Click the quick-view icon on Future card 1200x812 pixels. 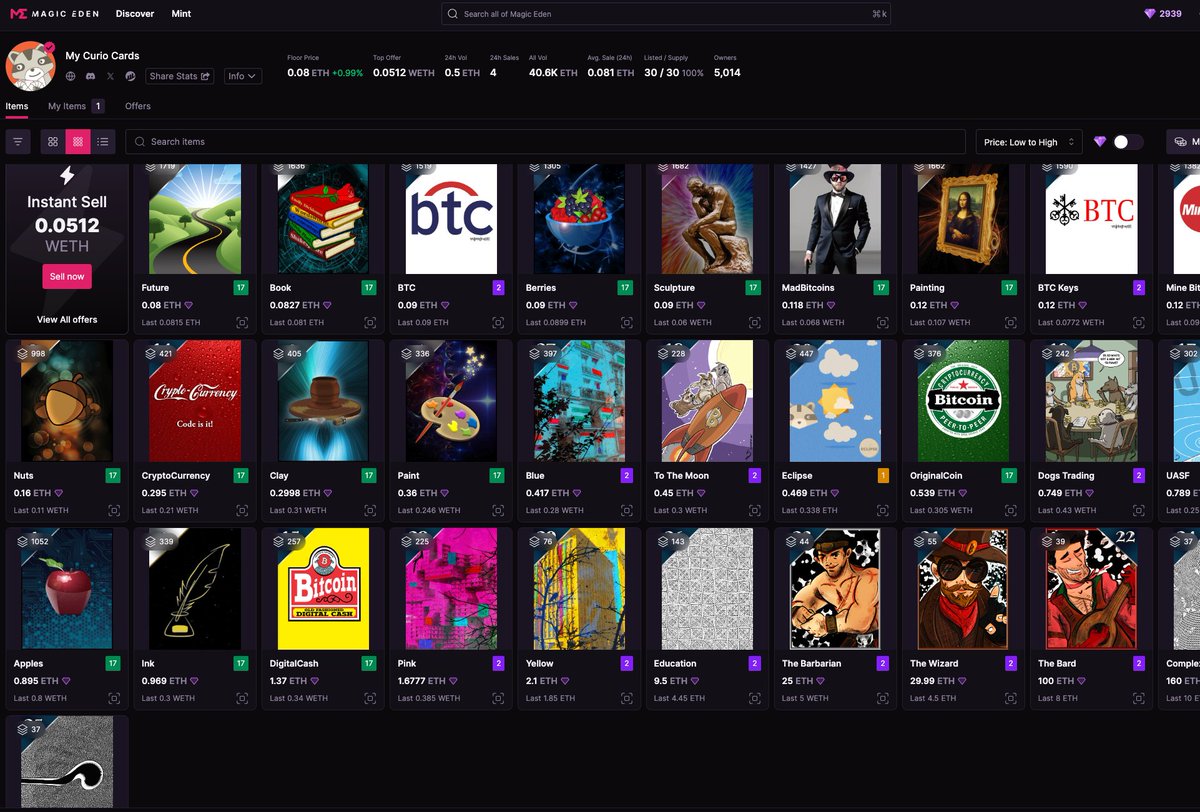pyautogui.click(x=243, y=323)
